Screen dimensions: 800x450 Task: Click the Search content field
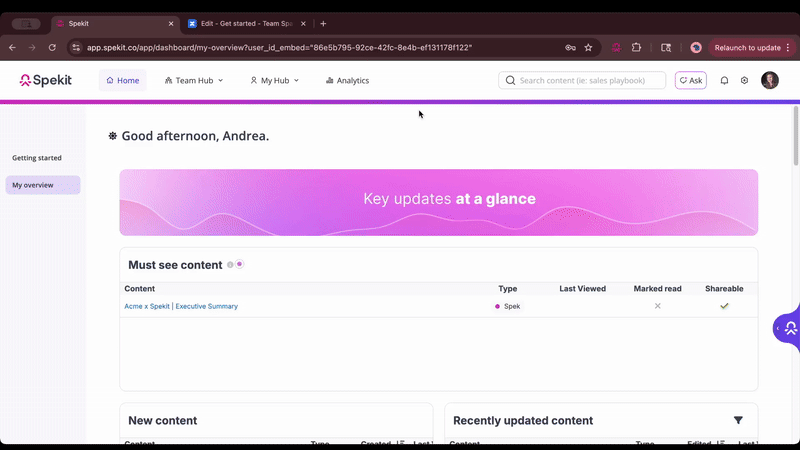[588, 80]
